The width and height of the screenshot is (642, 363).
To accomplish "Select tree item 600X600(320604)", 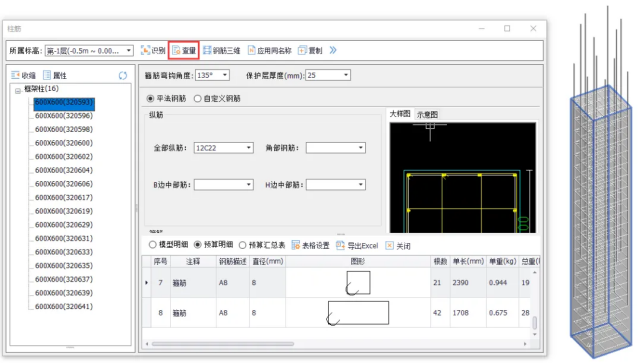I will pyautogui.click(x=64, y=170).
